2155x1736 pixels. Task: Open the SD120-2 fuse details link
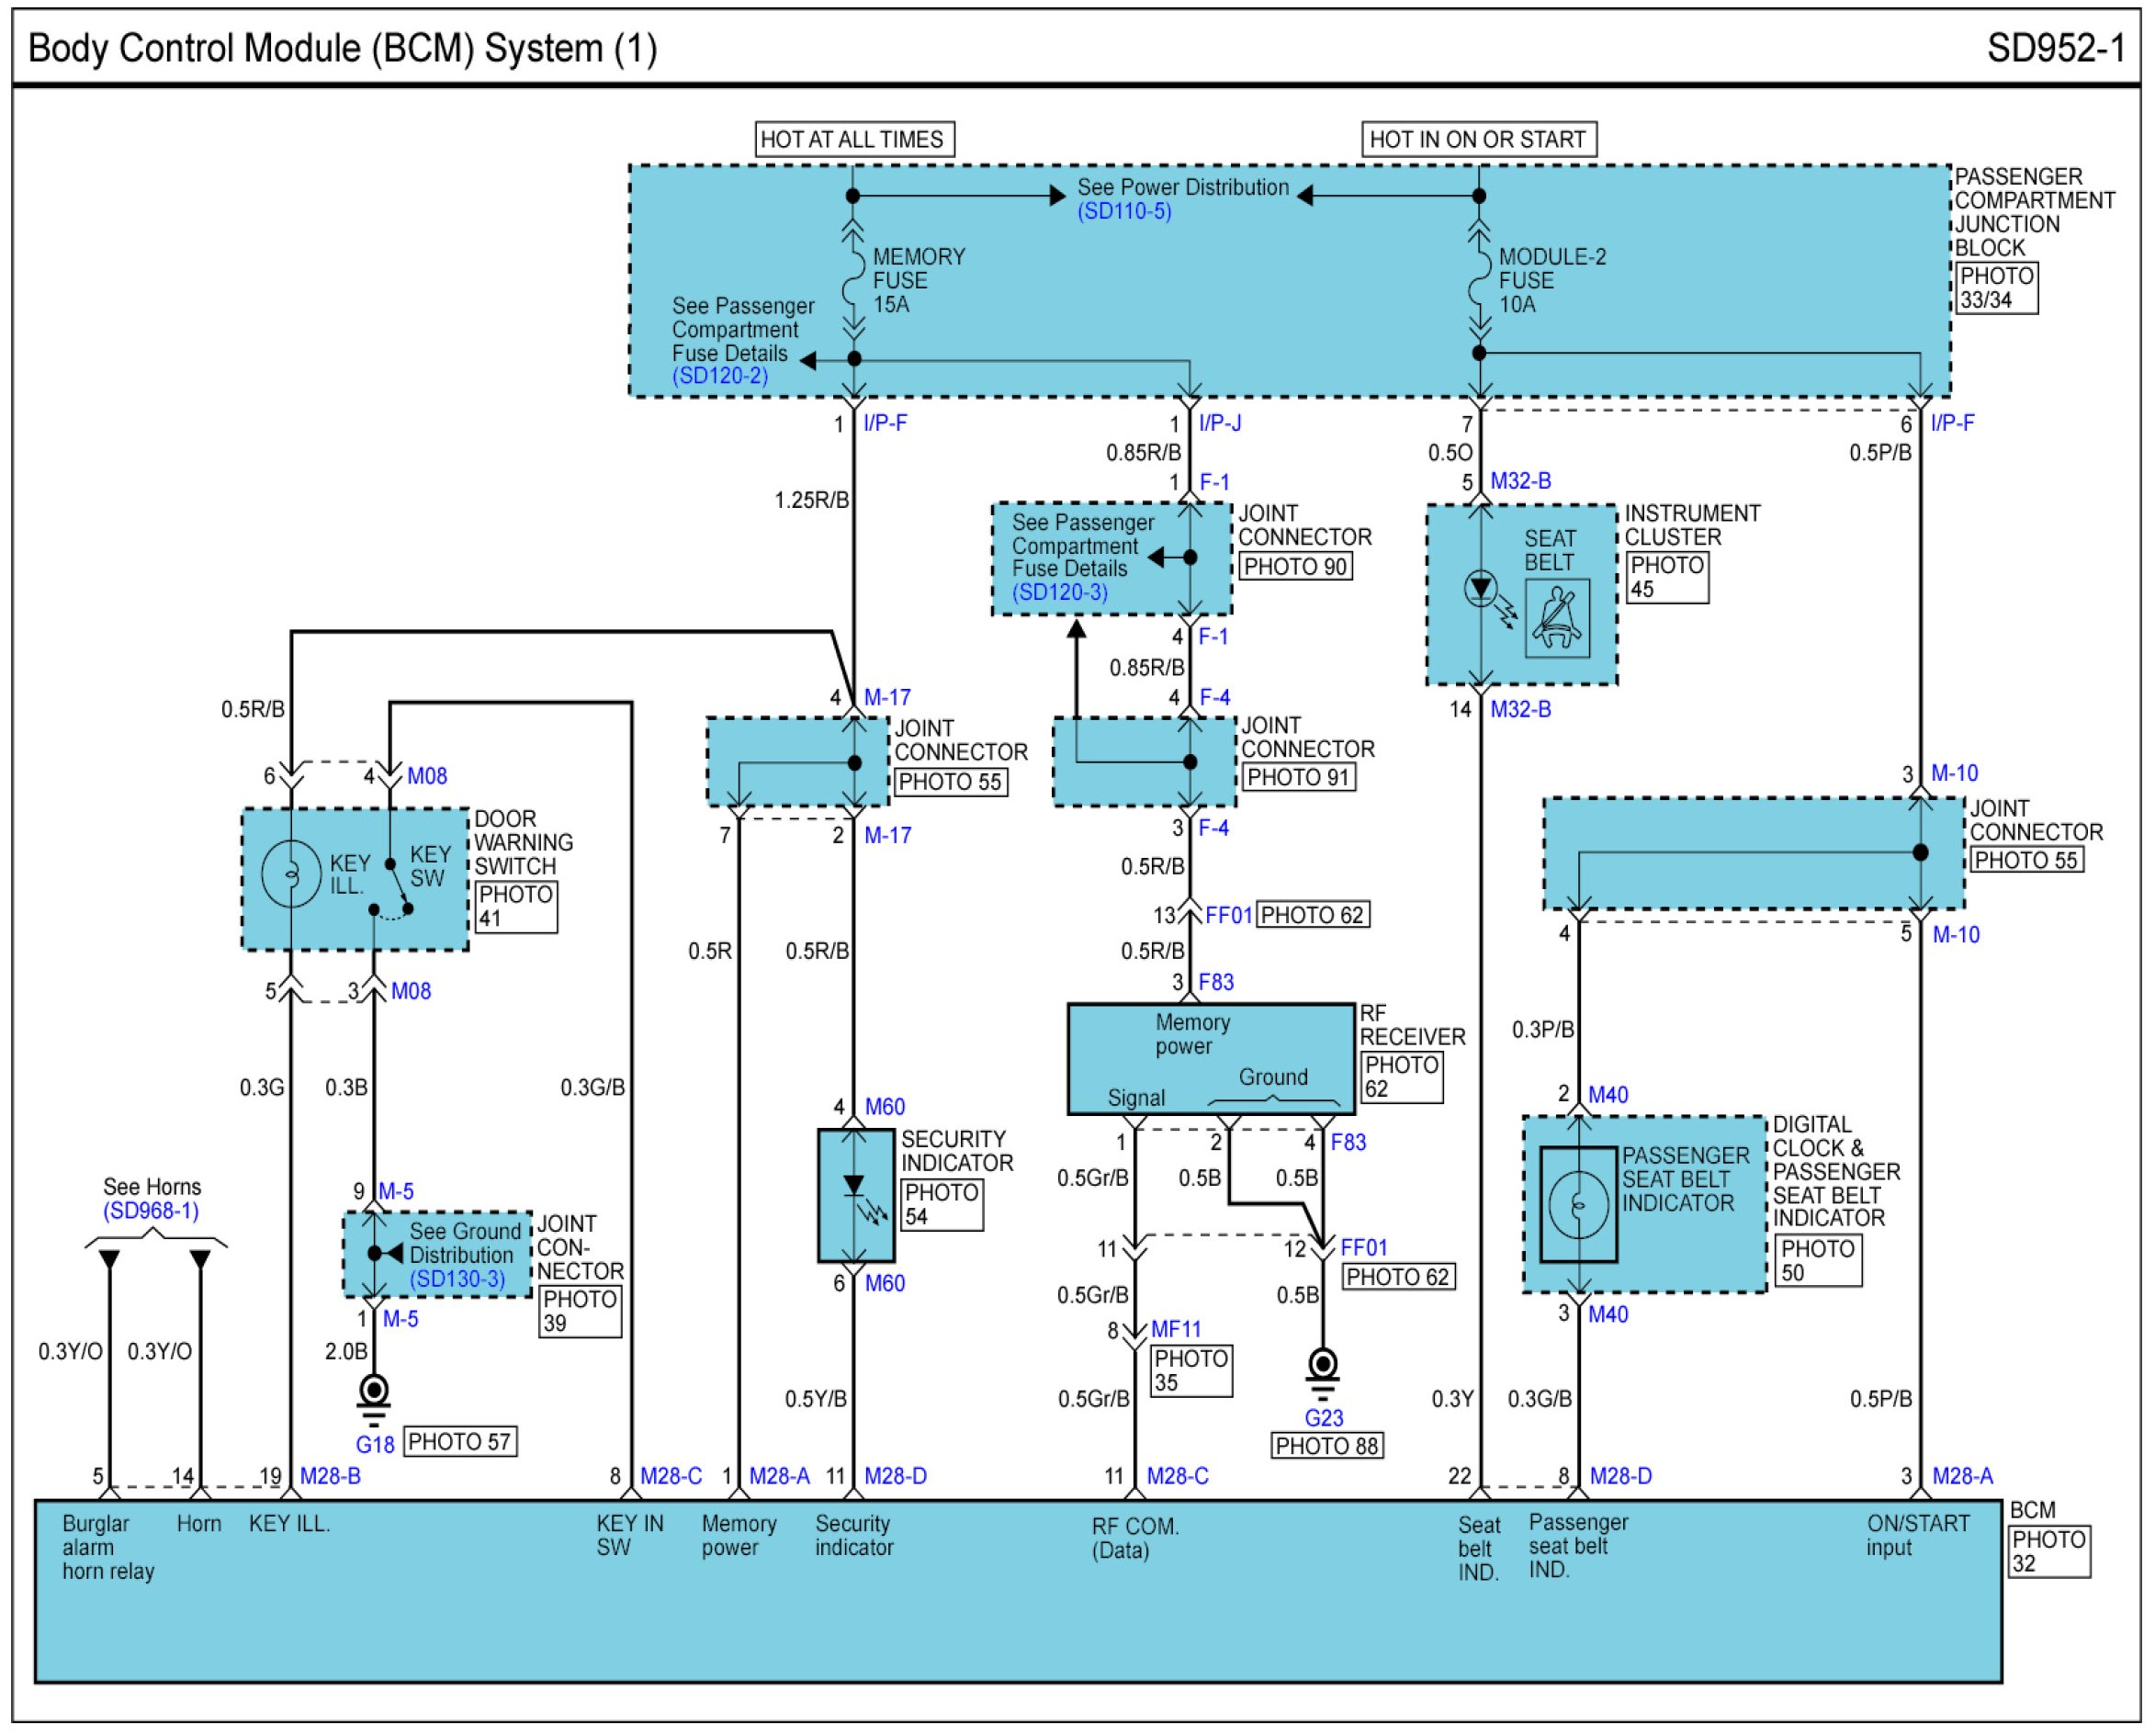point(720,376)
